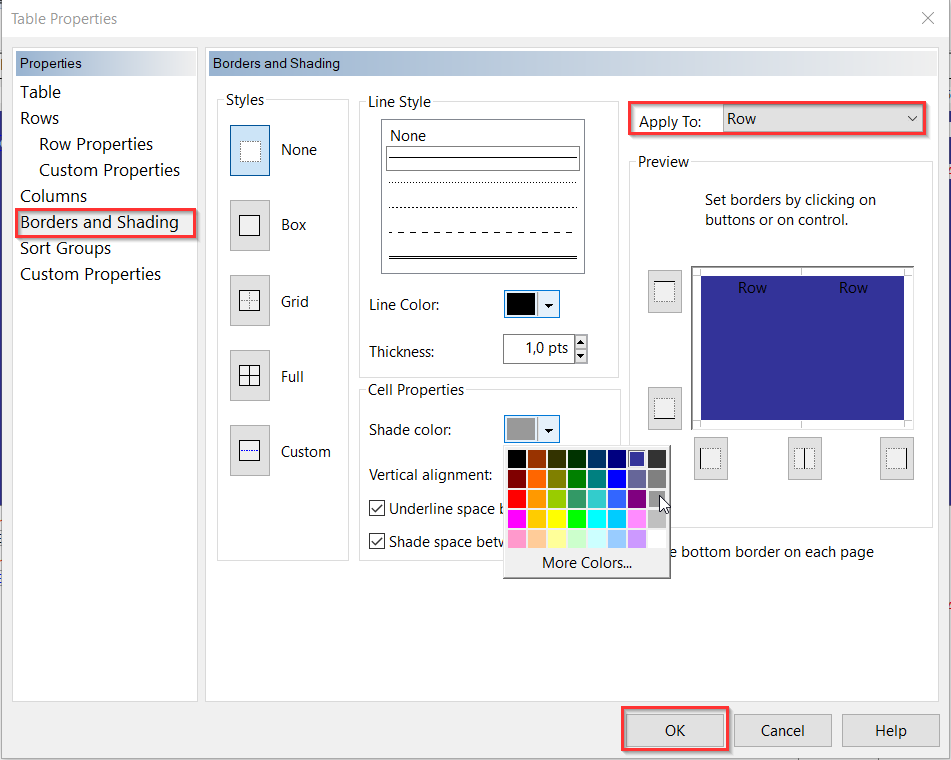Toggle the Underline space checkbox
Viewport: 951px width, 760px height.
click(377, 508)
